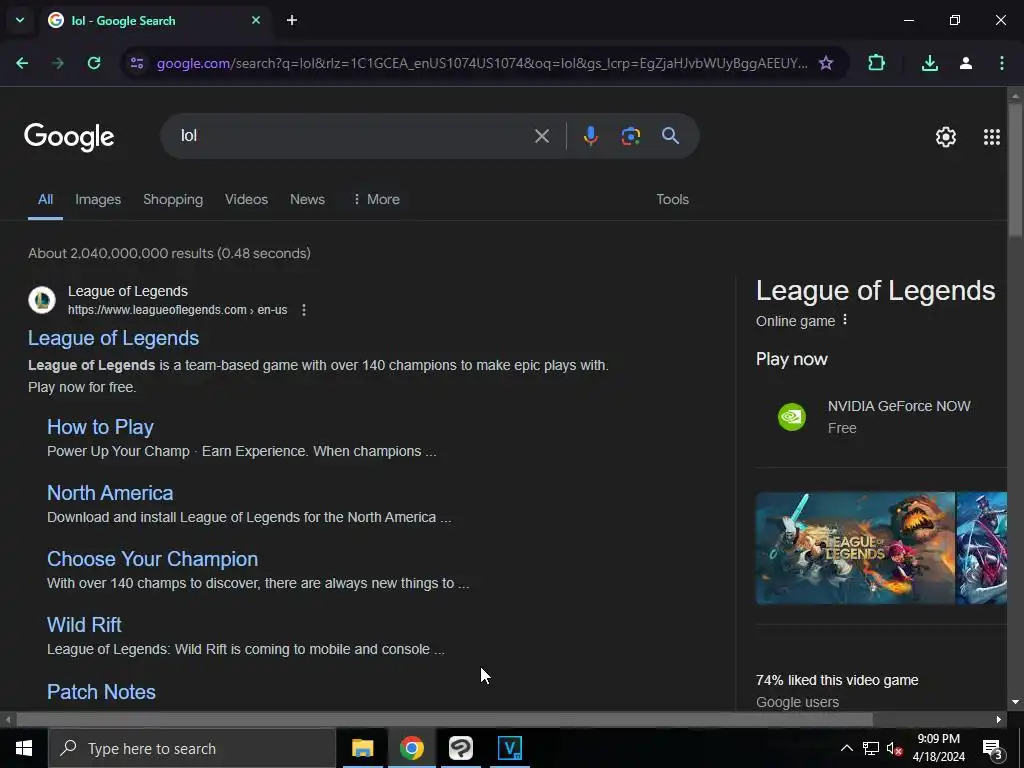Open more options for leagueoflegends.com result
The width and height of the screenshot is (1024, 768).
point(304,310)
